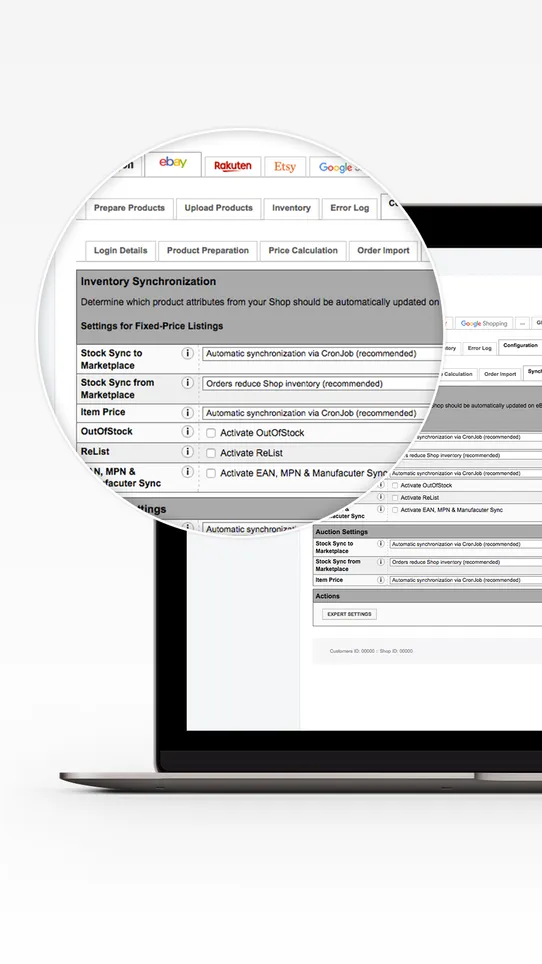
Task: Tick Activate EAN, MPN & Manufacuter Sync, magnified view
Action: point(211,473)
